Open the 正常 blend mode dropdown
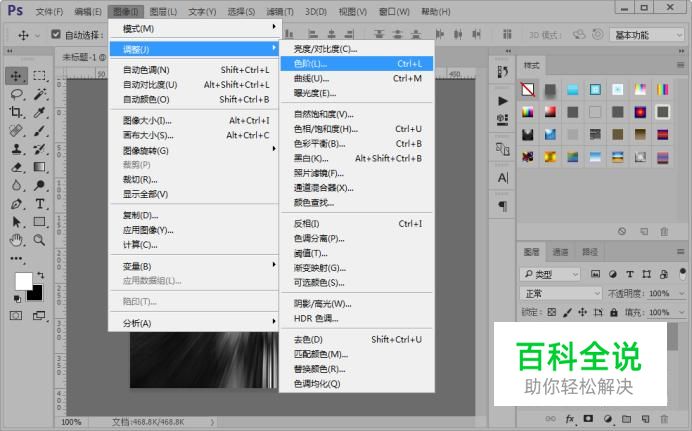Viewport: 692px width, 431px height. [560, 293]
